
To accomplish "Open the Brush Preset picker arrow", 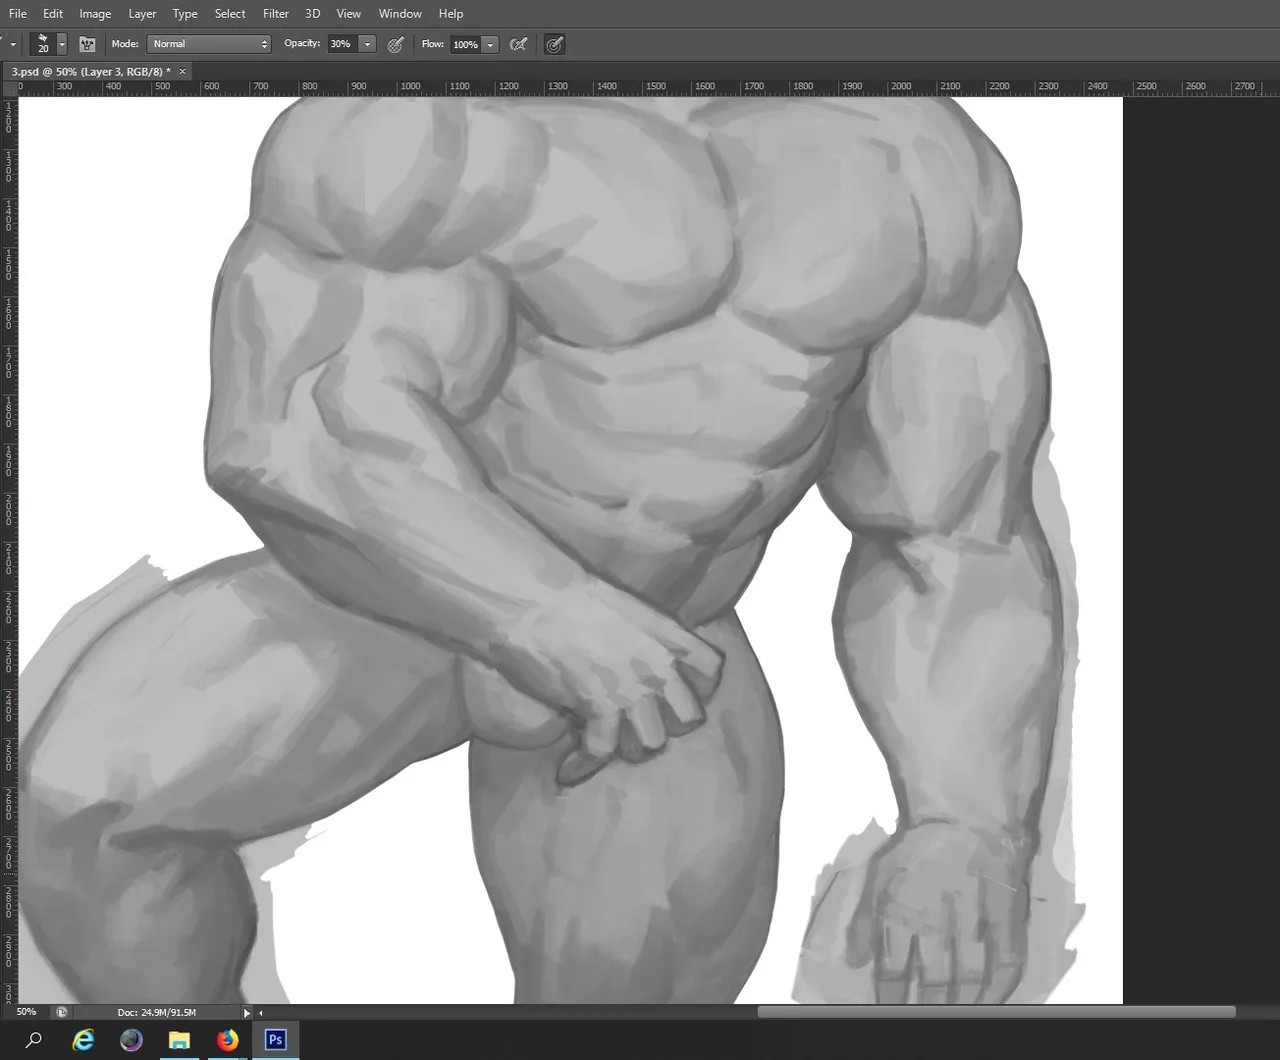I will click(62, 44).
